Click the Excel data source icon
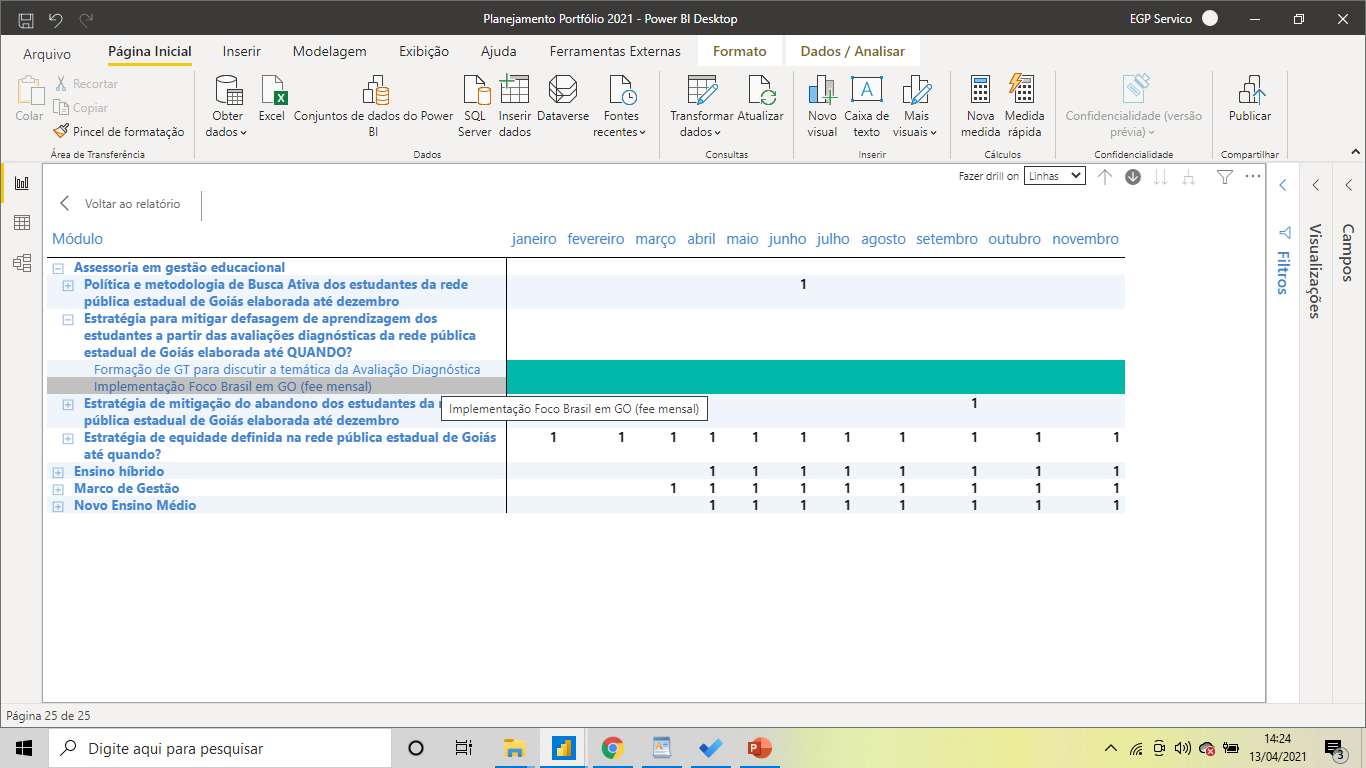The height and width of the screenshot is (768, 1366). click(x=272, y=99)
